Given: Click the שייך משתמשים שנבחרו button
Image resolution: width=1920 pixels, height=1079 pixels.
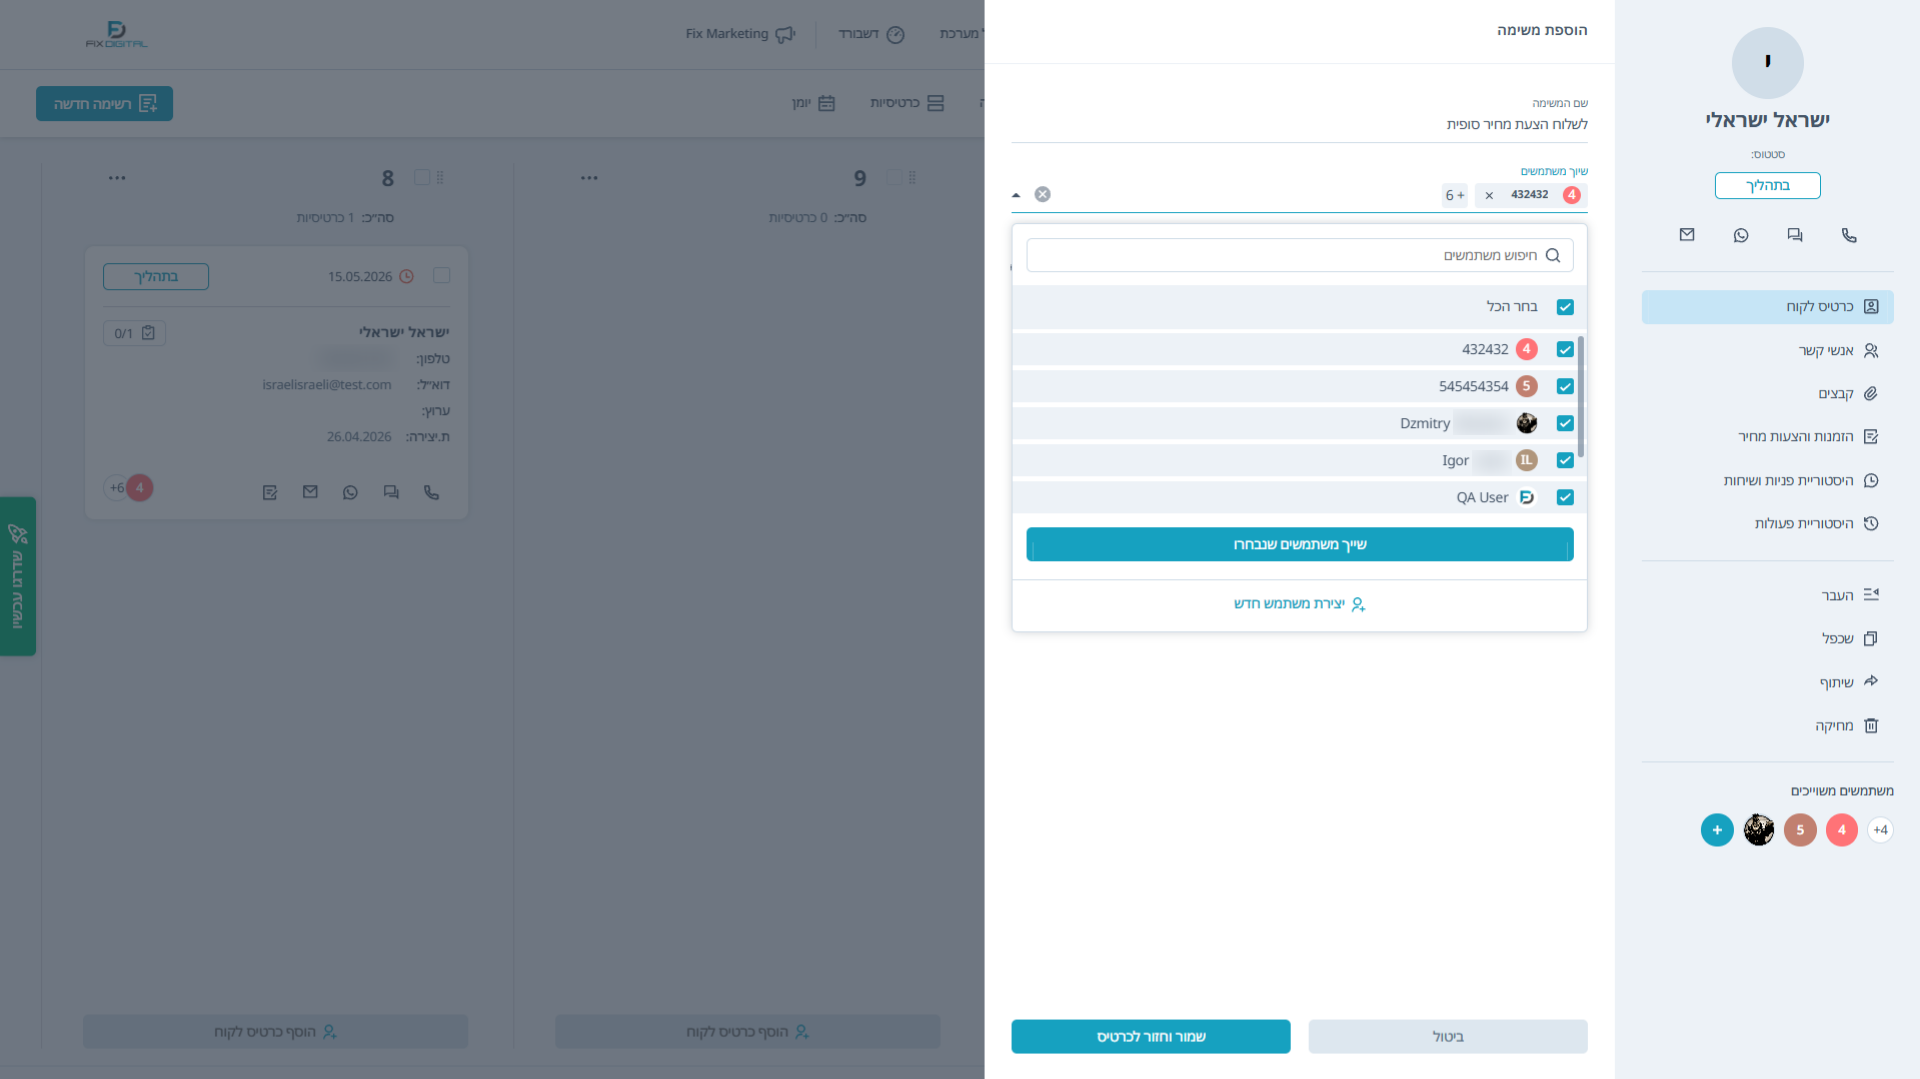Looking at the screenshot, I should click(x=1300, y=544).
